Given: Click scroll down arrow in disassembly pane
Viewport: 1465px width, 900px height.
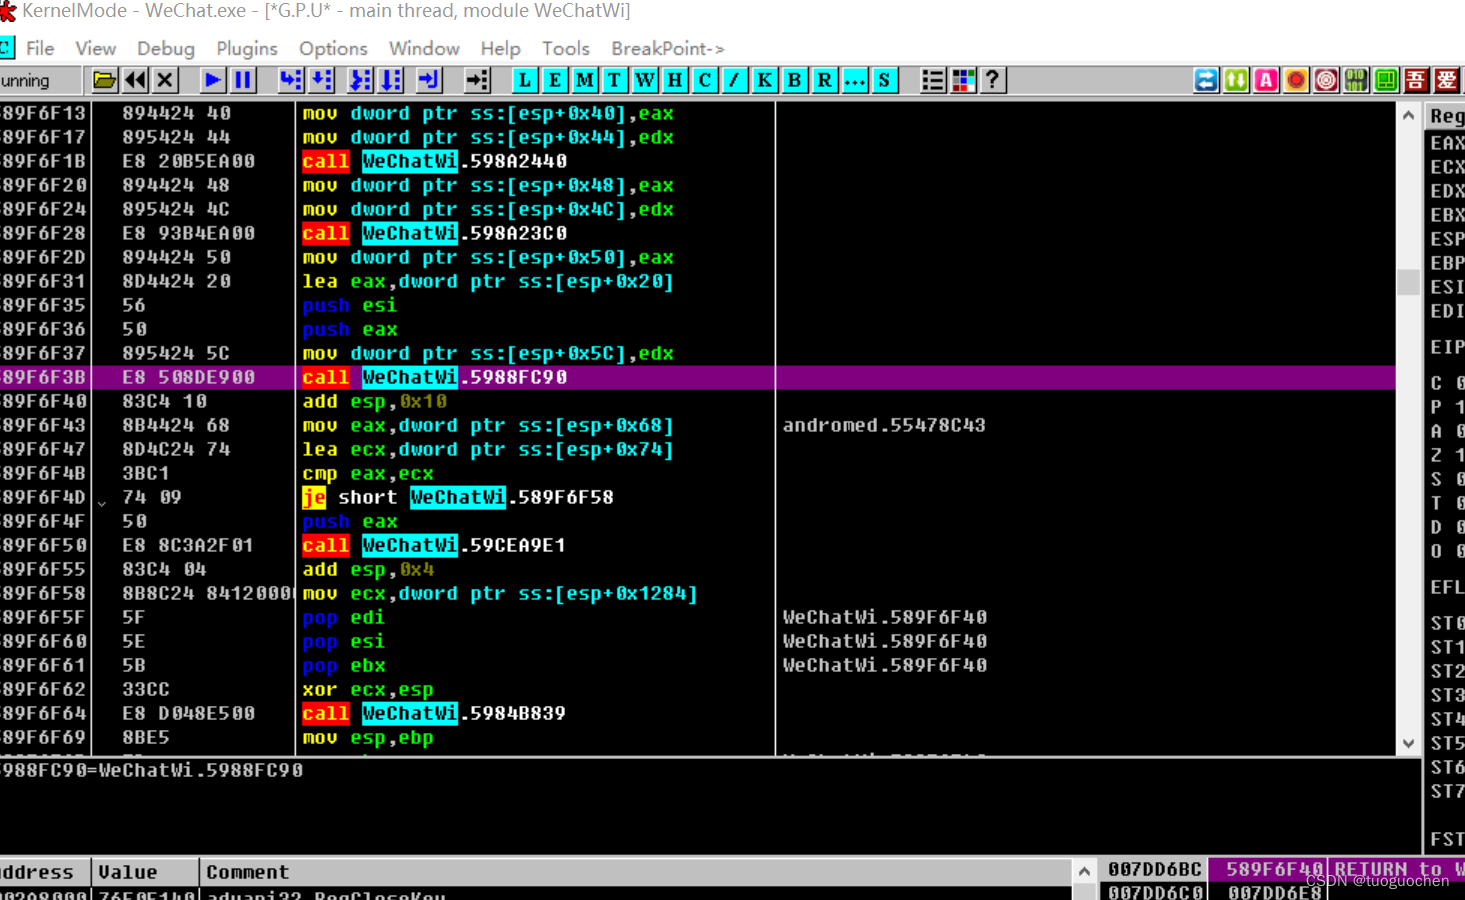Looking at the screenshot, I should click(1408, 743).
